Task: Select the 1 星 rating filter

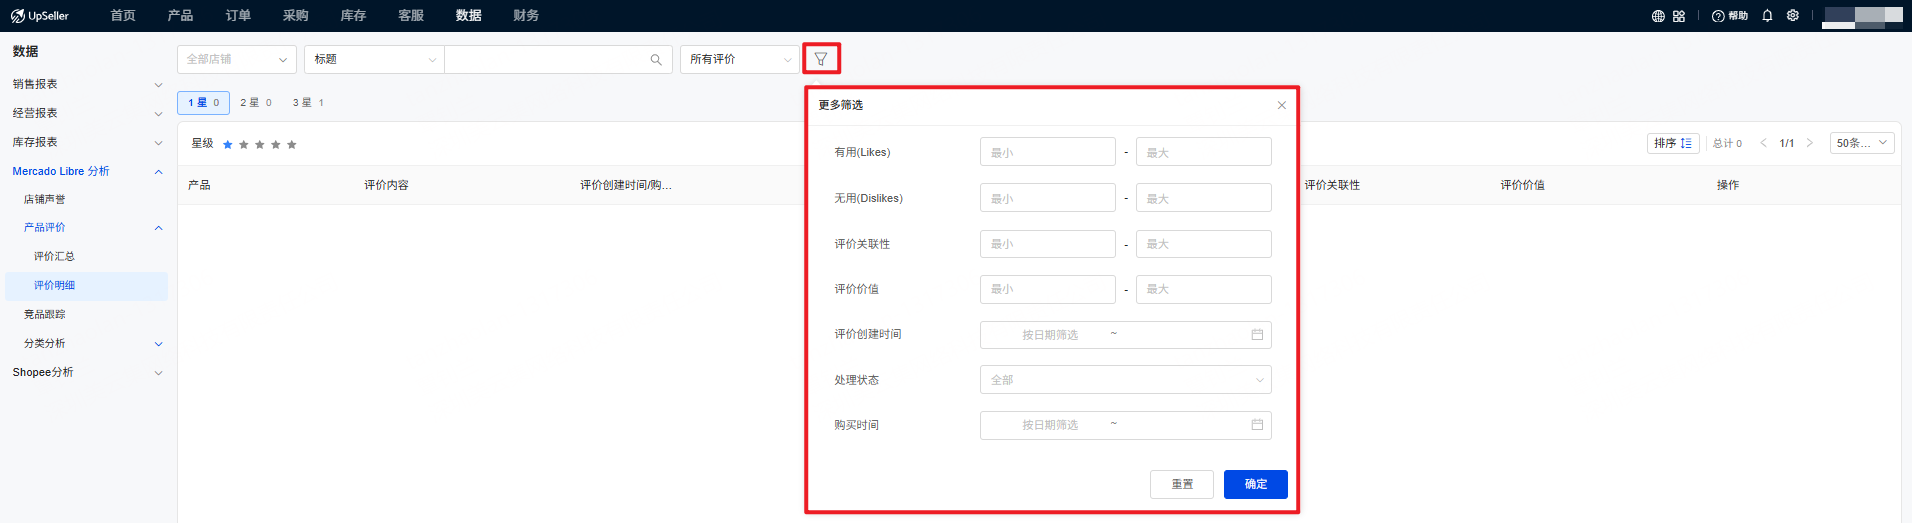Action: pyautogui.click(x=203, y=103)
